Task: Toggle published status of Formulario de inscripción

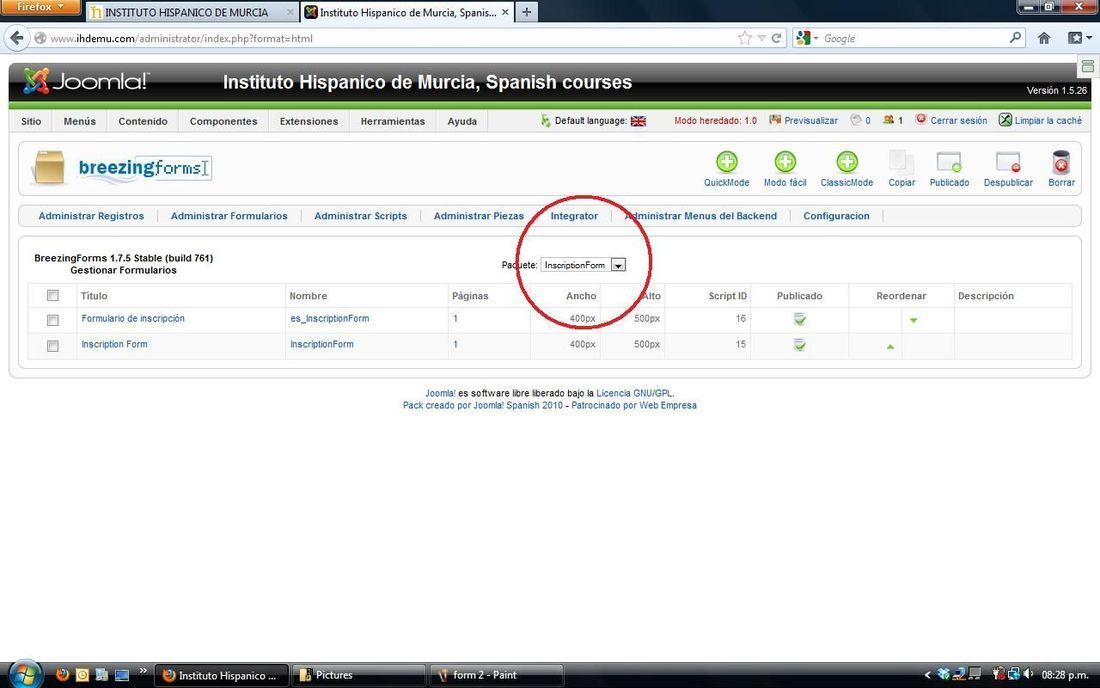Action: (x=800, y=320)
